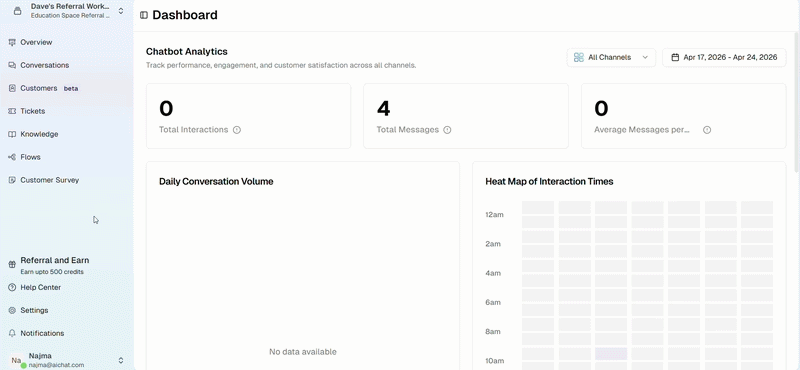The height and width of the screenshot is (370, 800).
Task: Click the highlighted heat map cell at 10am
Action: pyautogui.click(x=611, y=354)
